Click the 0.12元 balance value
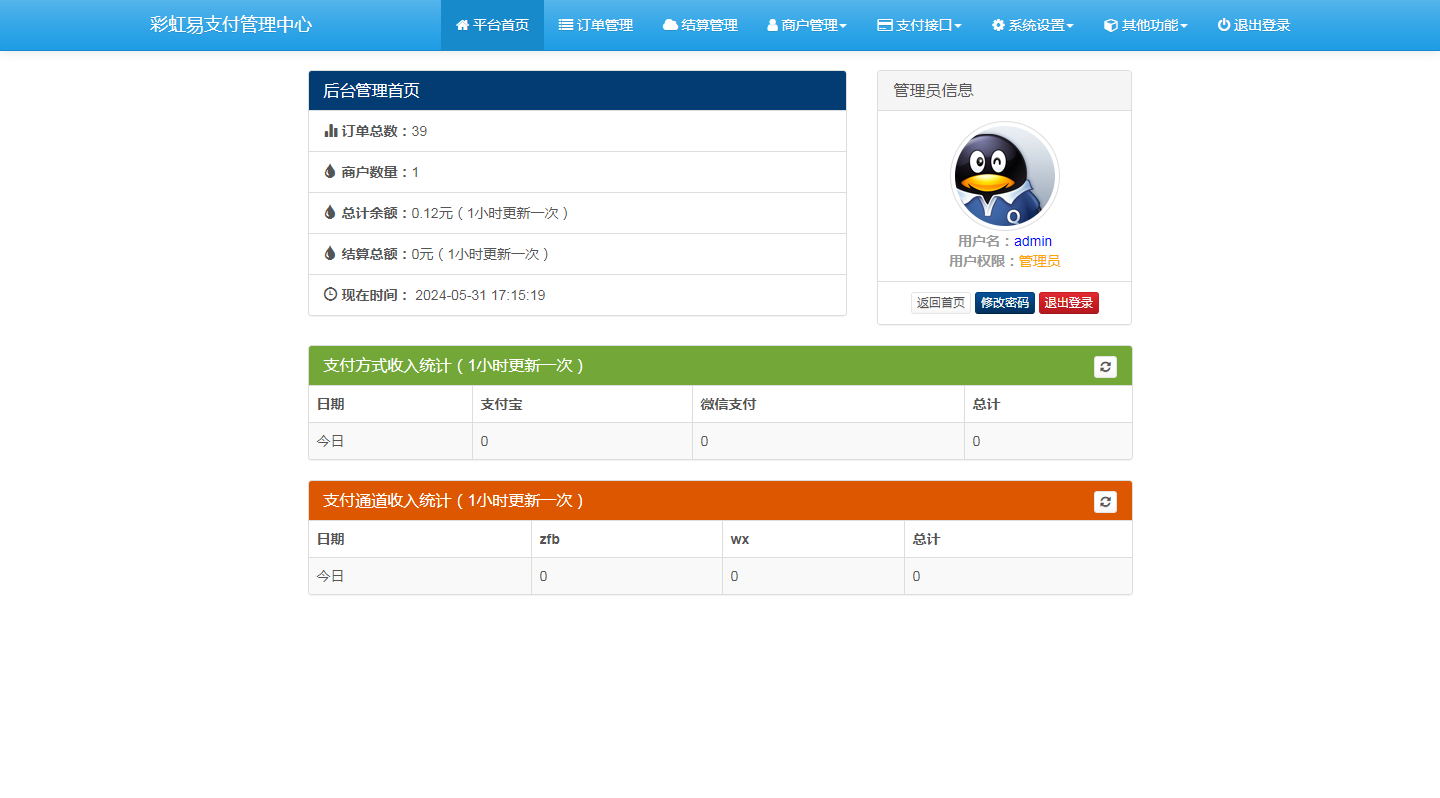 click(x=432, y=213)
